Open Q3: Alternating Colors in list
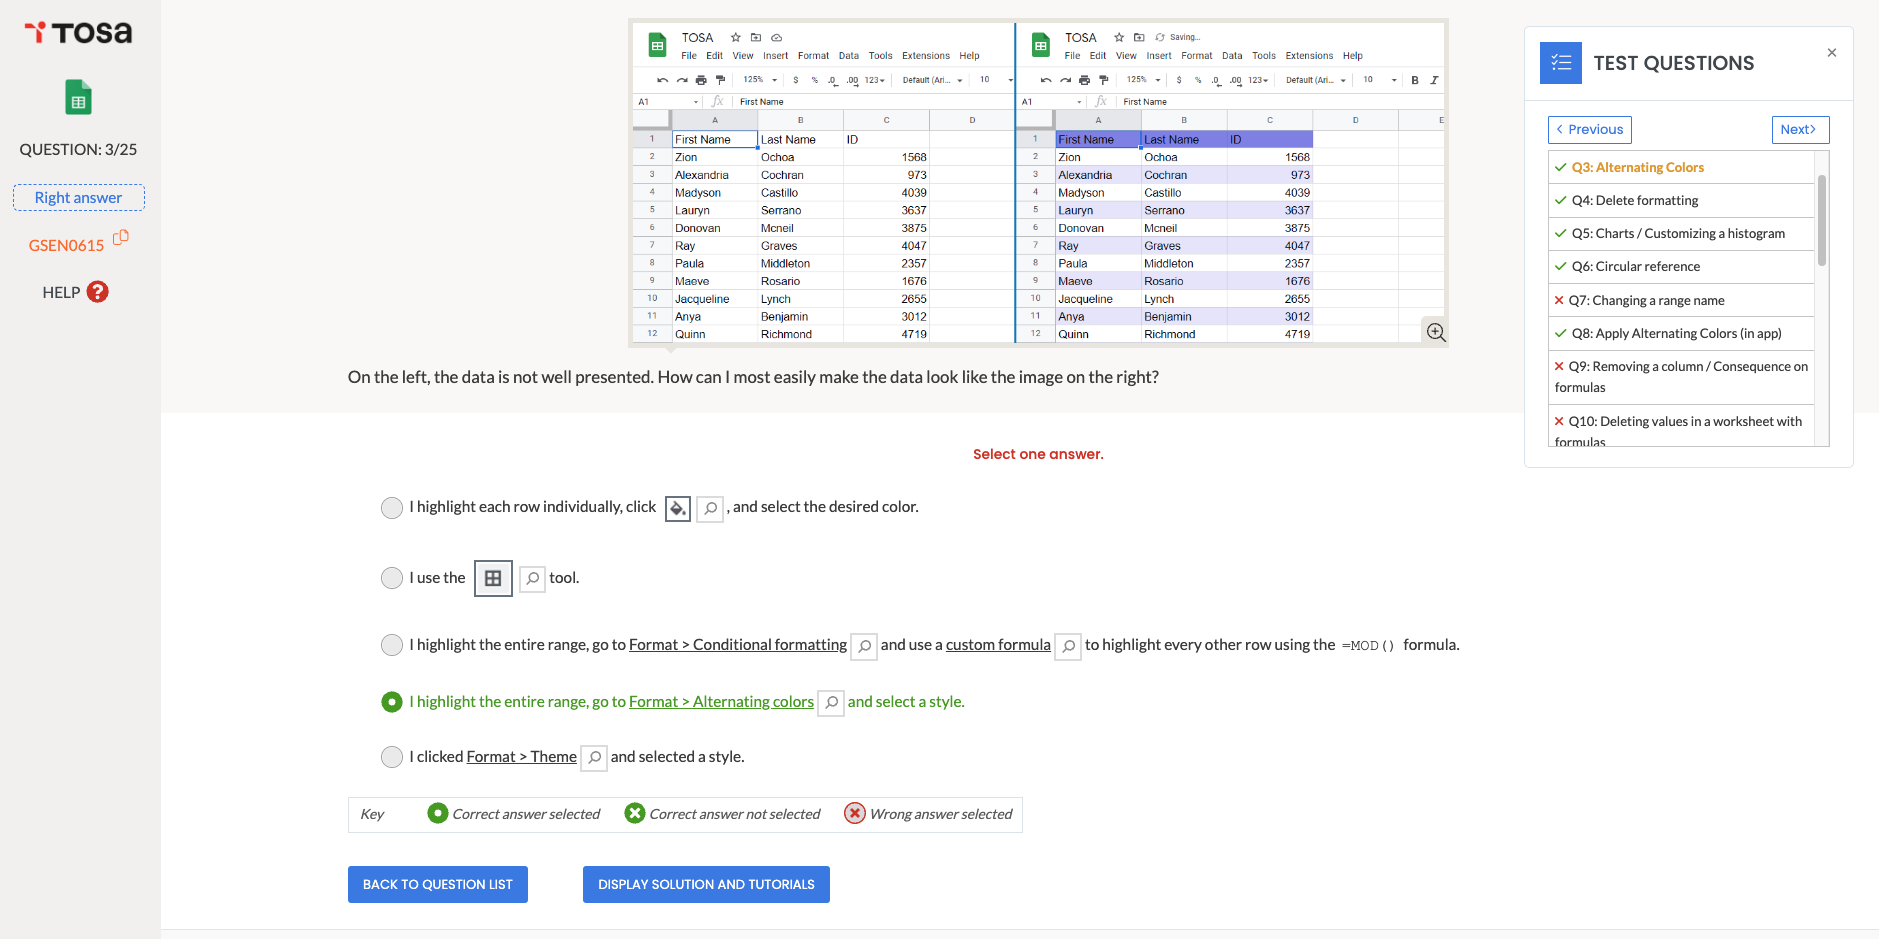This screenshot has width=1879, height=939. (x=1680, y=167)
